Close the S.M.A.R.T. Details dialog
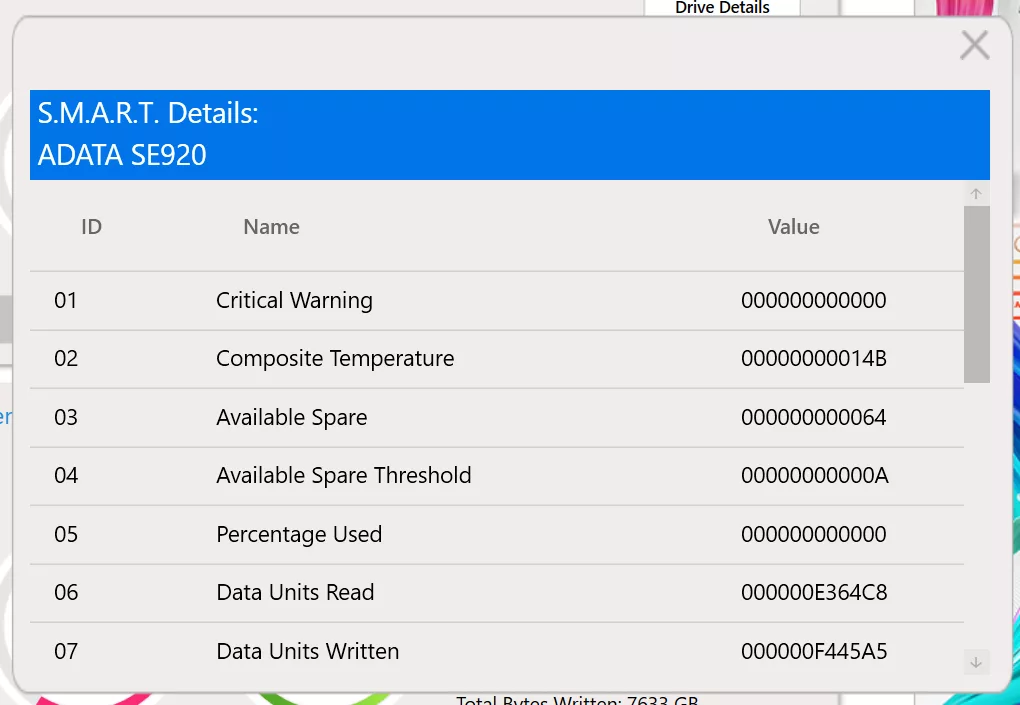The width and height of the screenshot is (1020, 705). 974,46
